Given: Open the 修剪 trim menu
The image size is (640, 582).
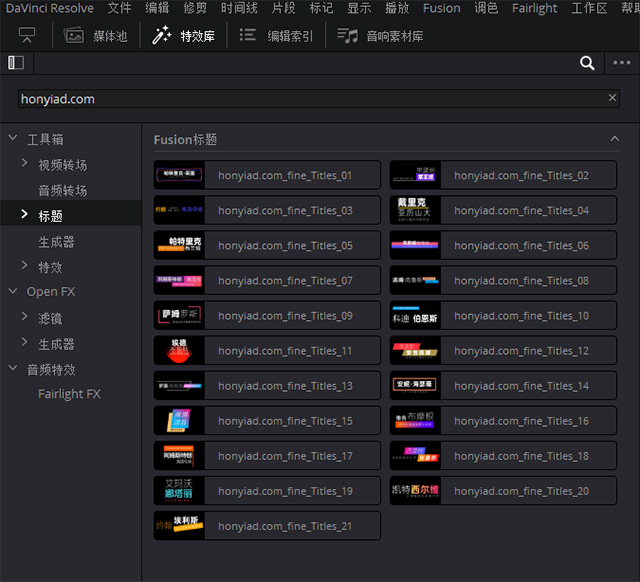Looking at the screenshot, I should click(195, 8).
